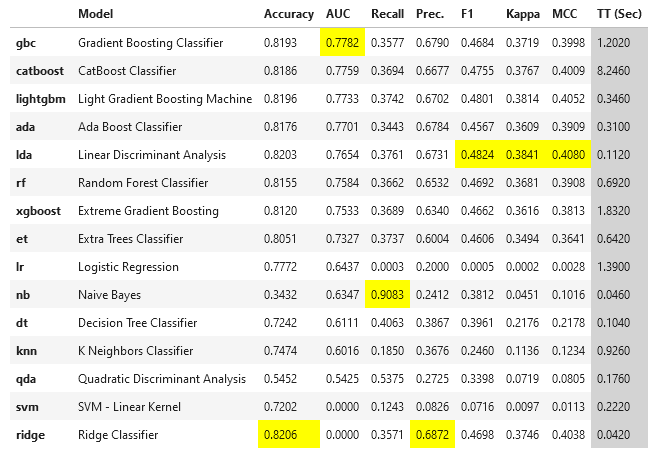The height and width of the screenshot is (460, 663).
Task: Select the knn row index label
Action: point(26,351)
